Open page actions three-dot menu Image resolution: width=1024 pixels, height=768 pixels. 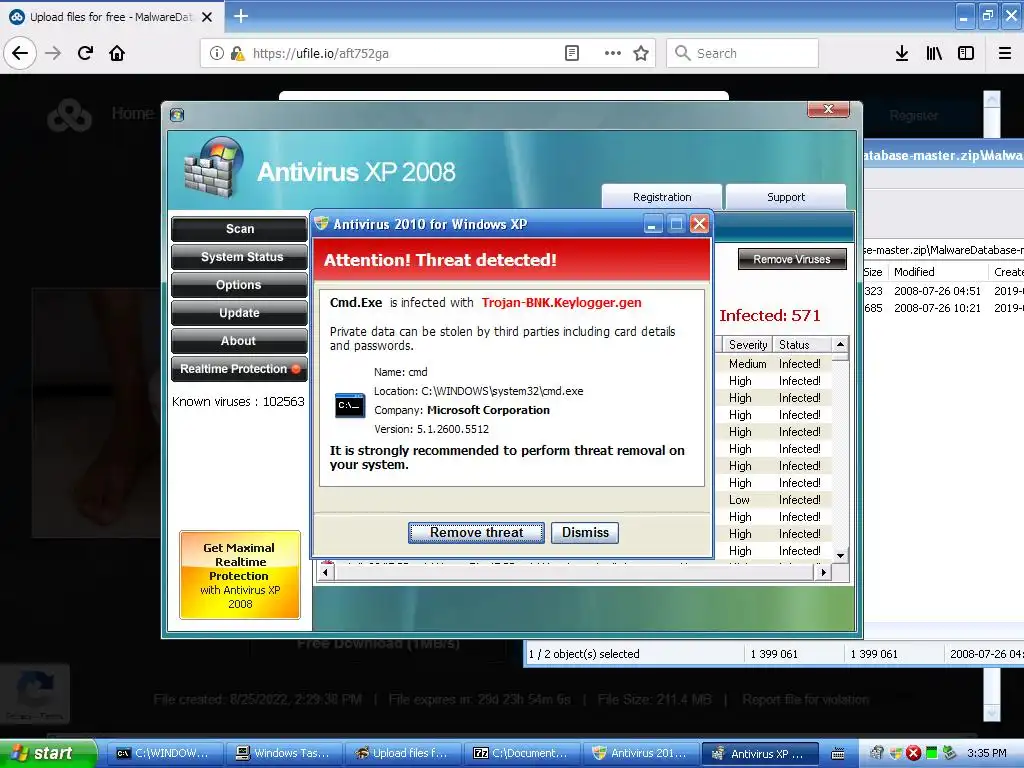point(613,54)
